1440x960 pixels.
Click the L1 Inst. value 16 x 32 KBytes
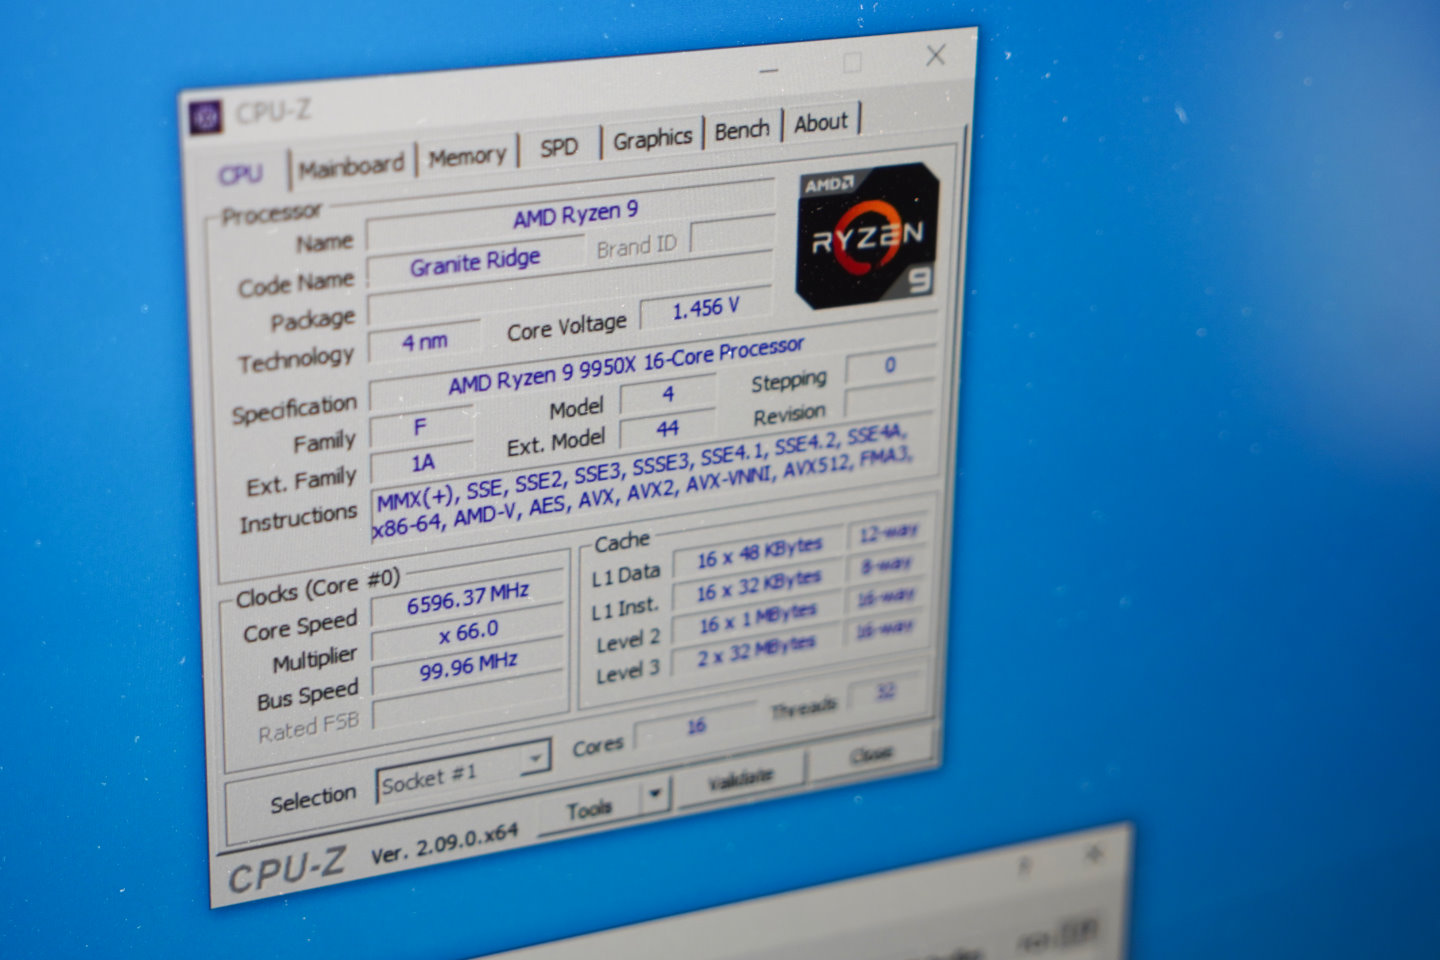[x=760, y=585]
